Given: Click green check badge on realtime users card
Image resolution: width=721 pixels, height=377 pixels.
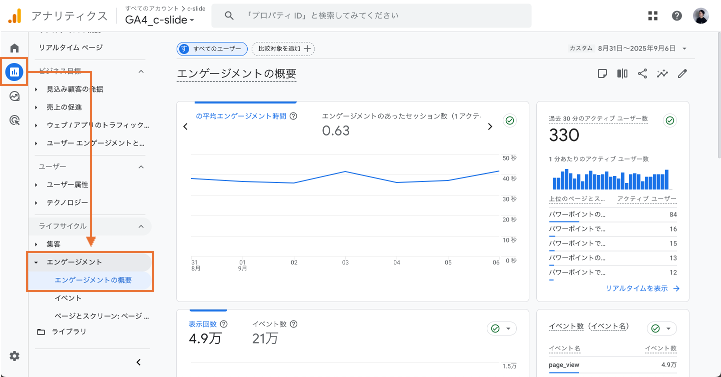Looking at the screenshot, I should 670,120.
